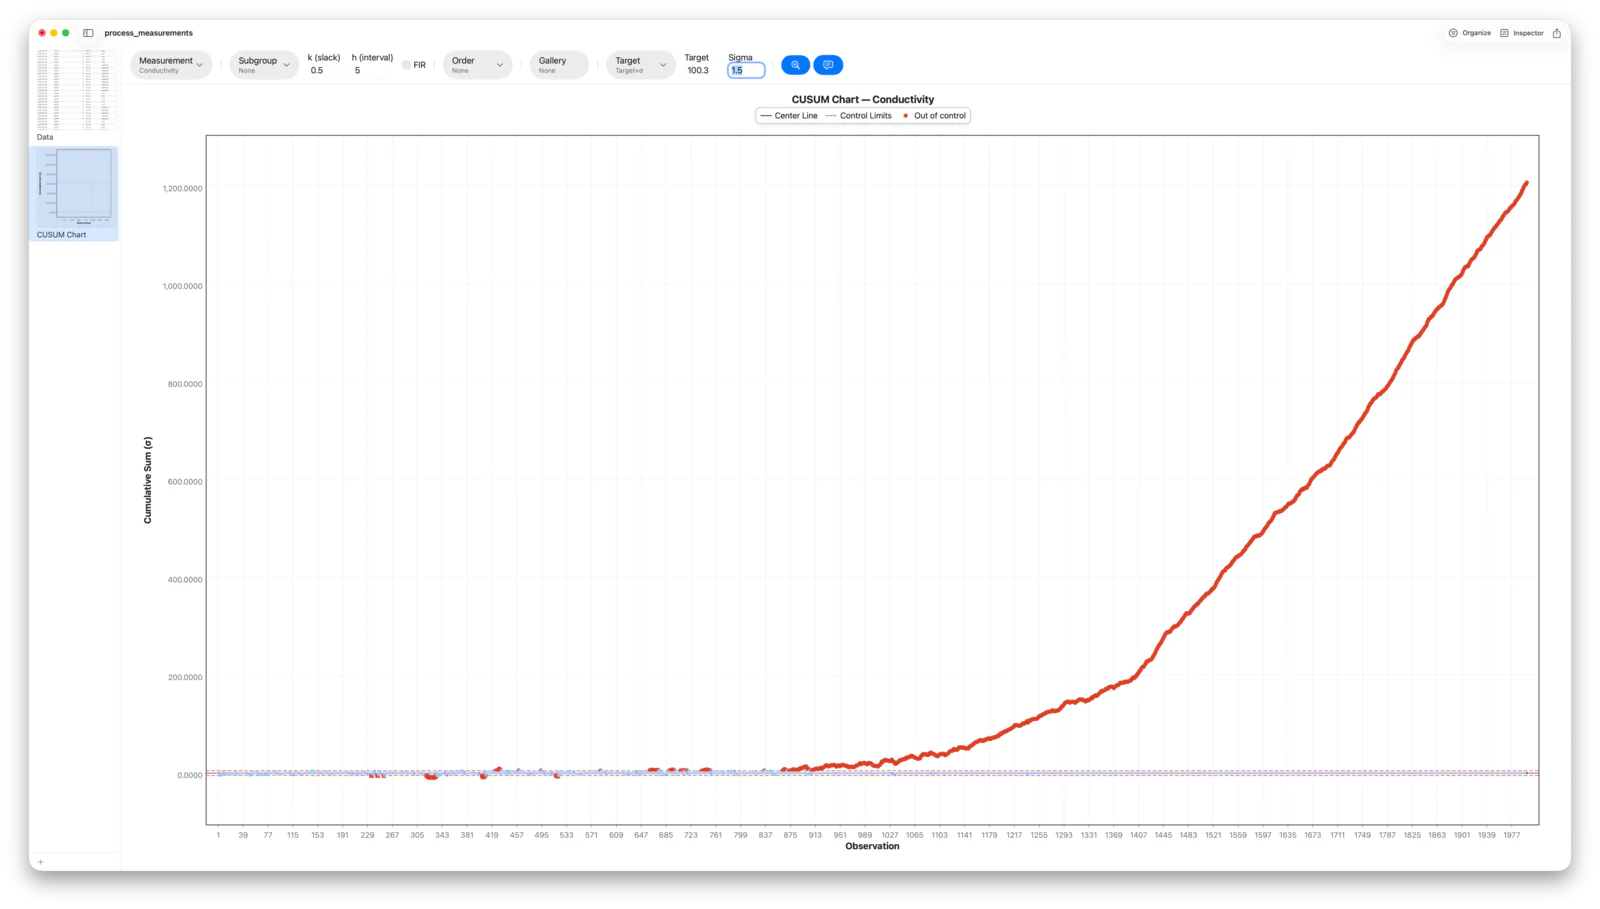Click the Observation x-axis label
This screenshot has width=1600, height=909.
[872, 846]
